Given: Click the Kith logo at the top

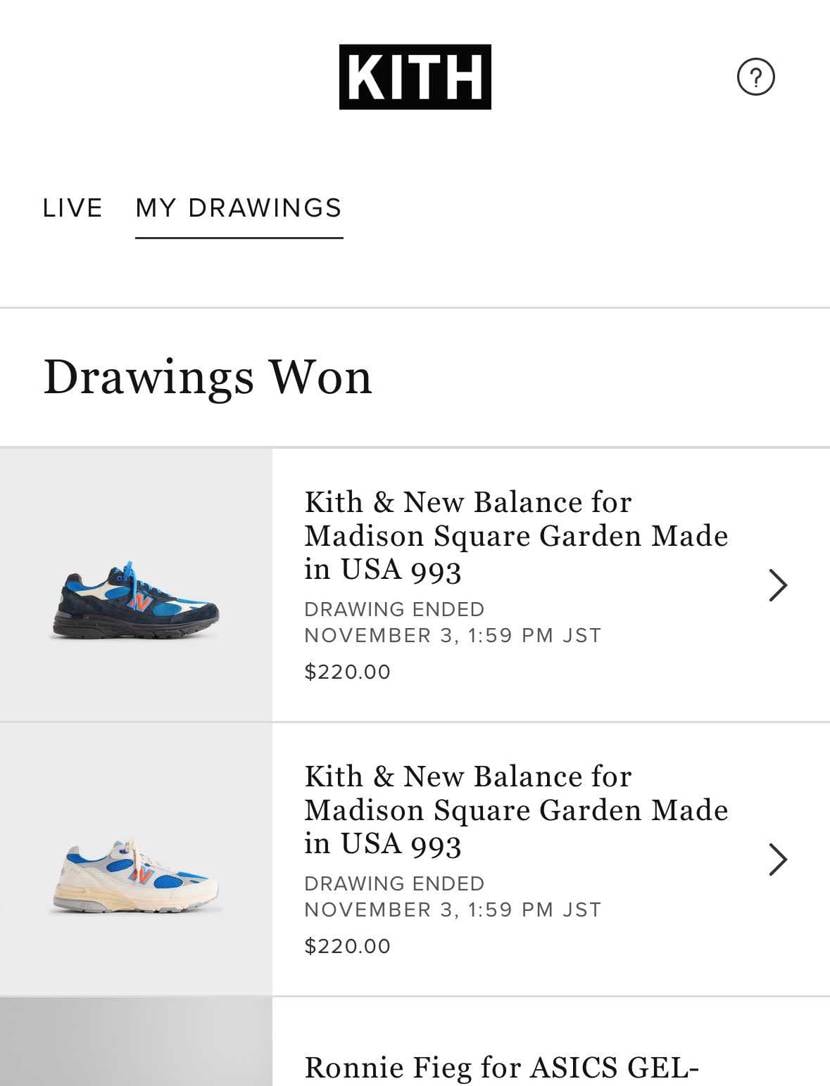Looking at the screenshot, I should point(415,77).
